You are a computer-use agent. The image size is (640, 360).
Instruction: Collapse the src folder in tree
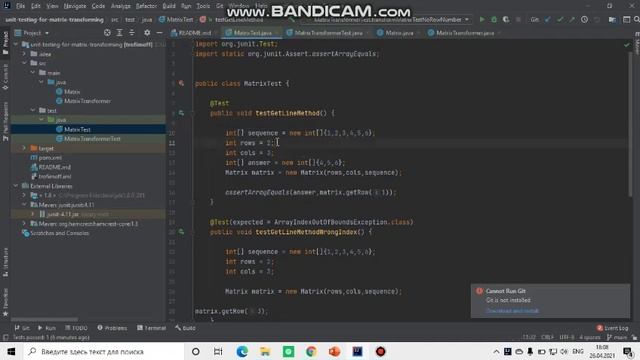(x=24, y=63)
